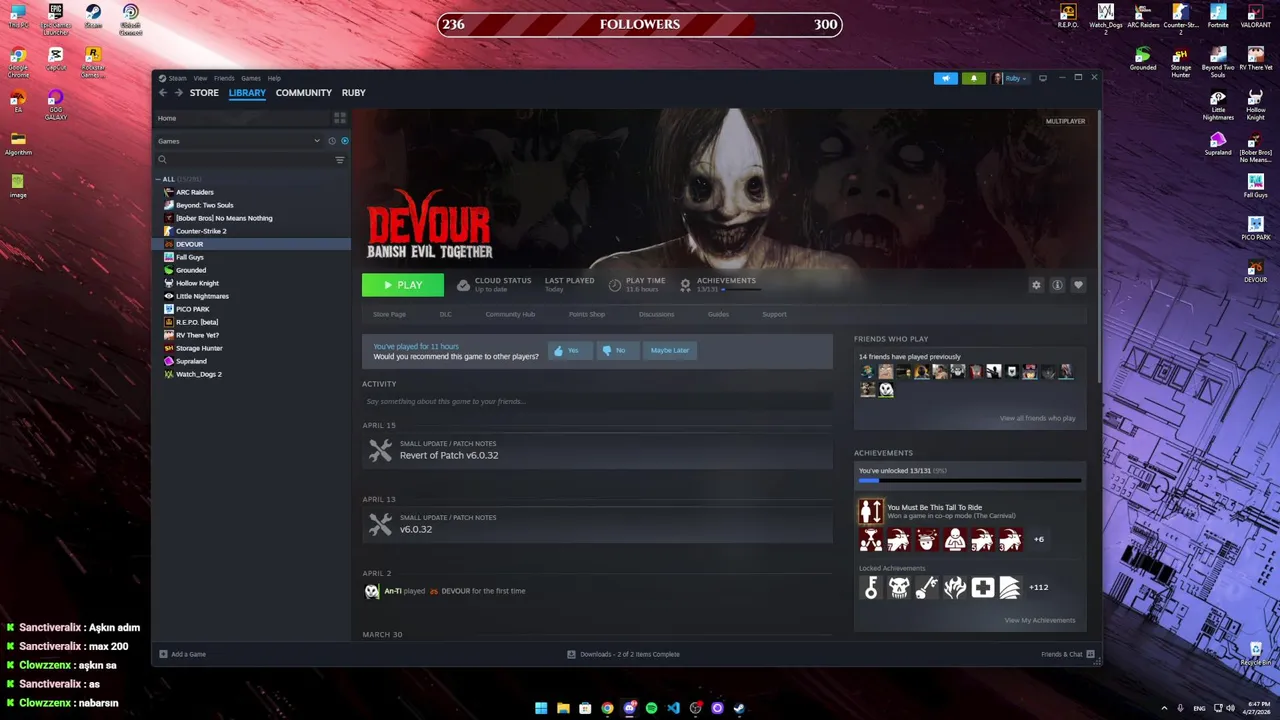Select Watch_Dogs 2 in the library list
Screen dimensions: 1280x720
[251, 374]
